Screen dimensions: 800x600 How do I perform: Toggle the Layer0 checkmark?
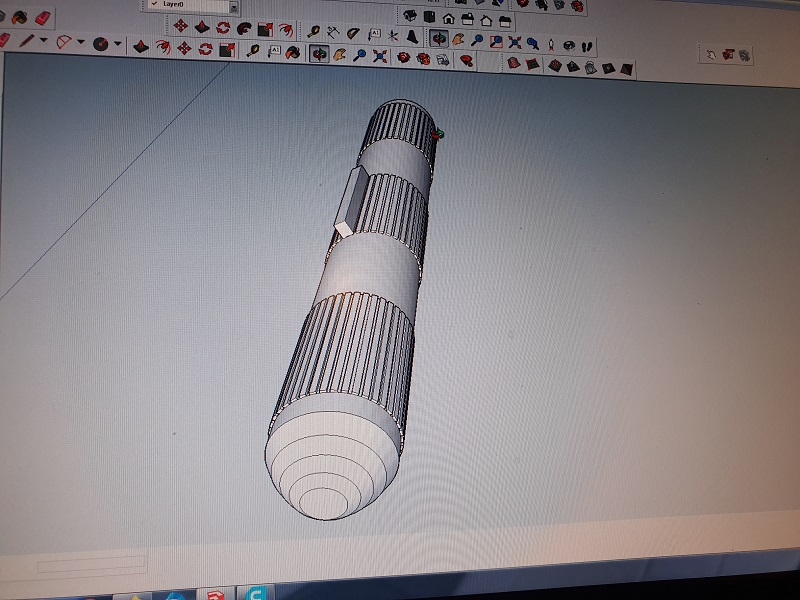(153, 4)
